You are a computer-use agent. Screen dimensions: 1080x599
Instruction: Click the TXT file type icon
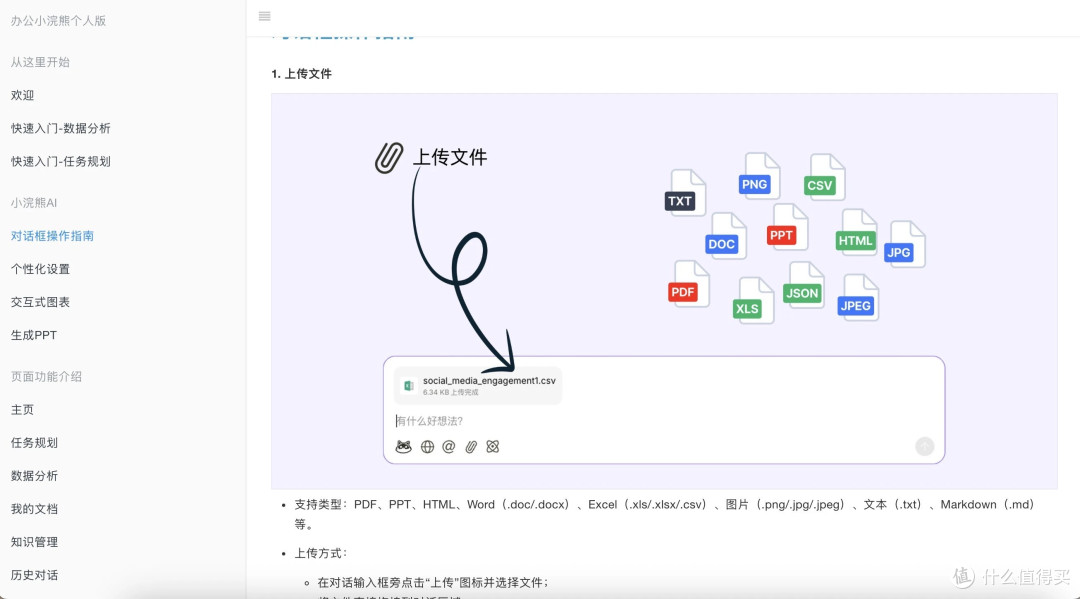tap(685, 193)
